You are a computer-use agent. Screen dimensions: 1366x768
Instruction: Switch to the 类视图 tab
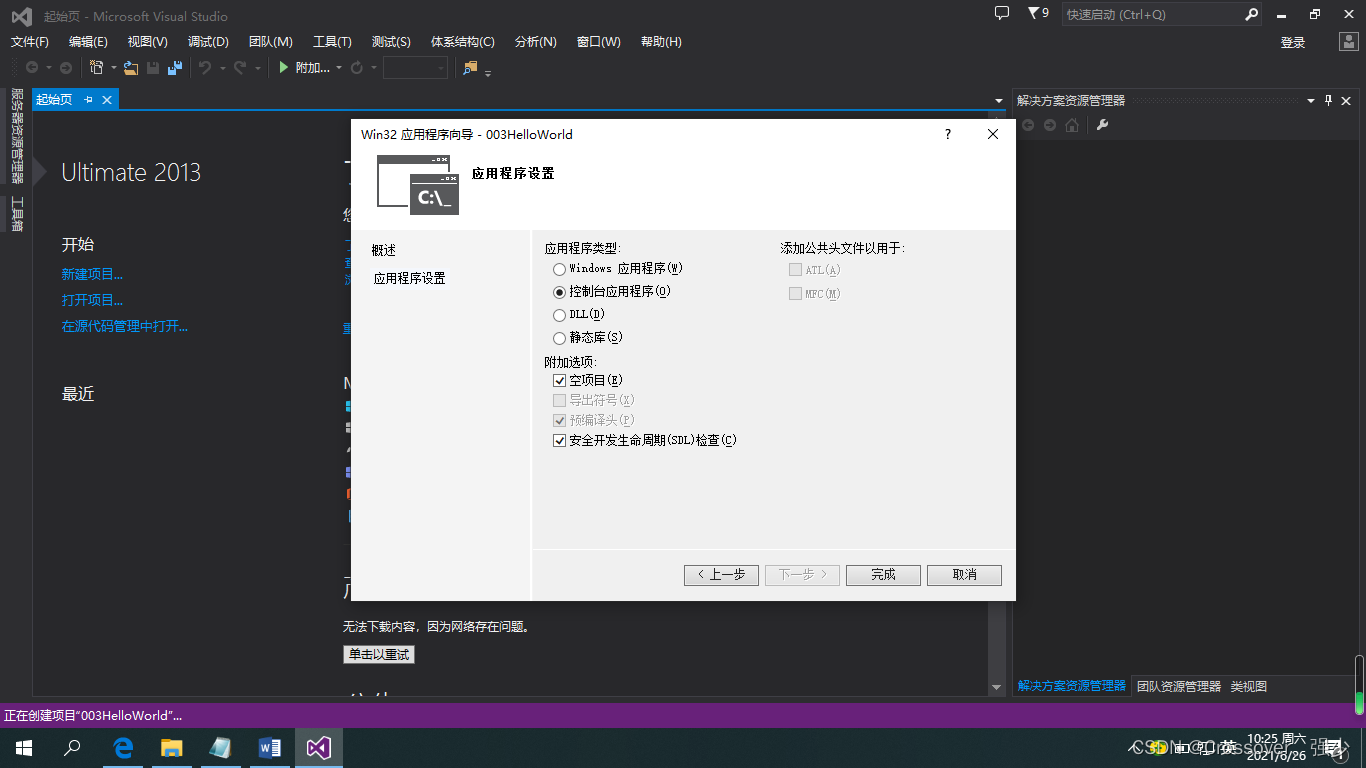[1248, 687]
